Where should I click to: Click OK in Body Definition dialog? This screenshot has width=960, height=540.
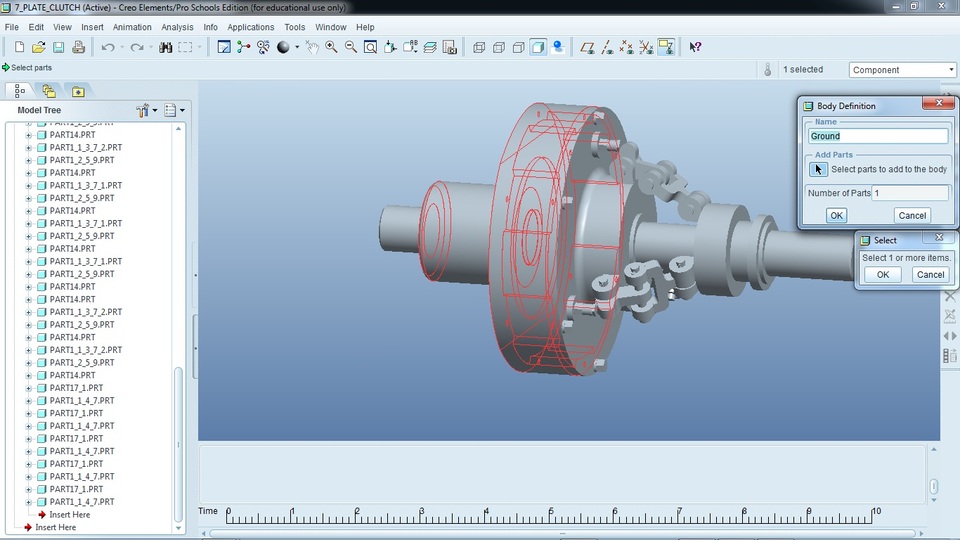836,215
